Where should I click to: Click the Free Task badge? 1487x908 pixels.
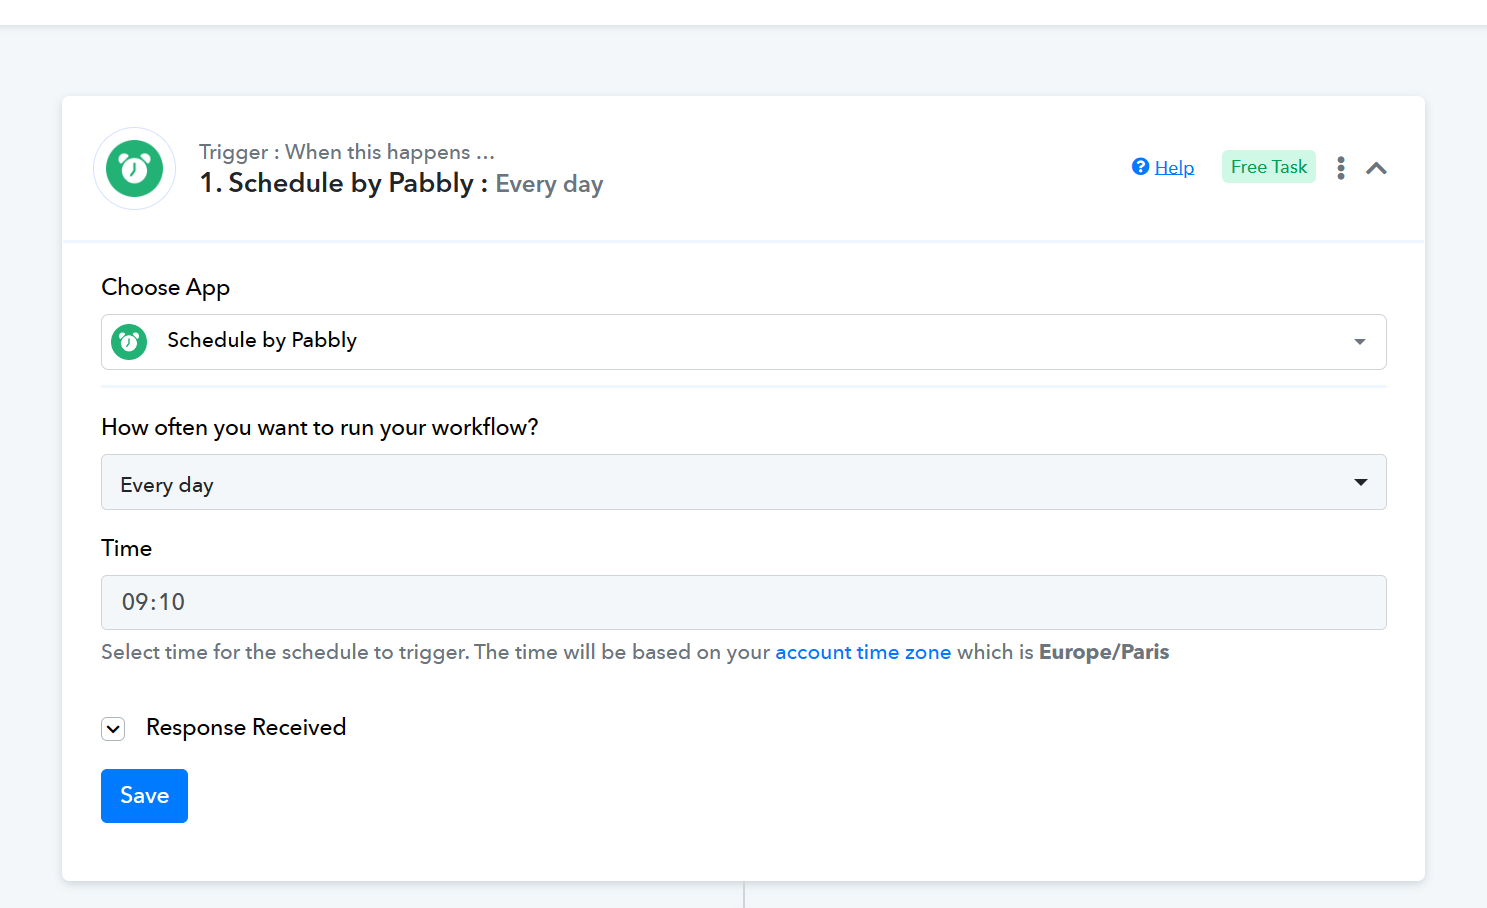pos(1269,167)
